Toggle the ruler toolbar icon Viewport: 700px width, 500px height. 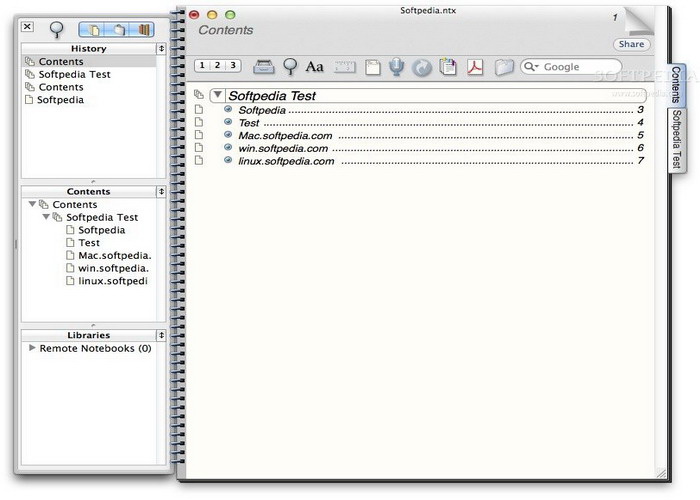345,67
